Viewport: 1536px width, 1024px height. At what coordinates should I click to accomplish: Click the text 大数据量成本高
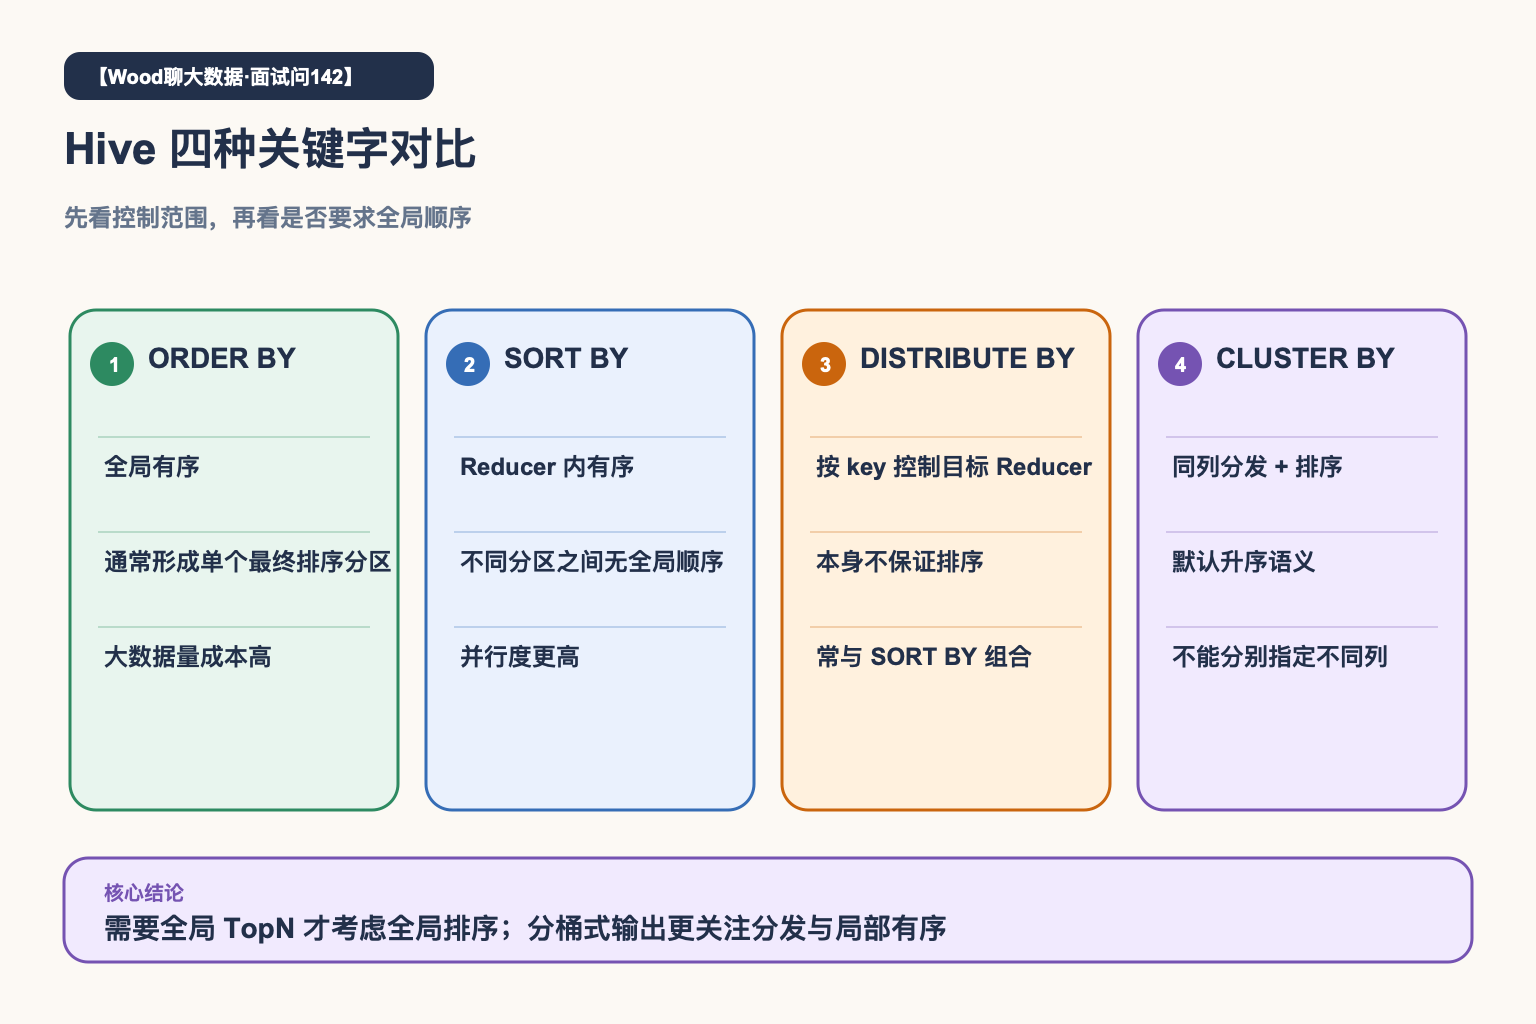[188, 657]
